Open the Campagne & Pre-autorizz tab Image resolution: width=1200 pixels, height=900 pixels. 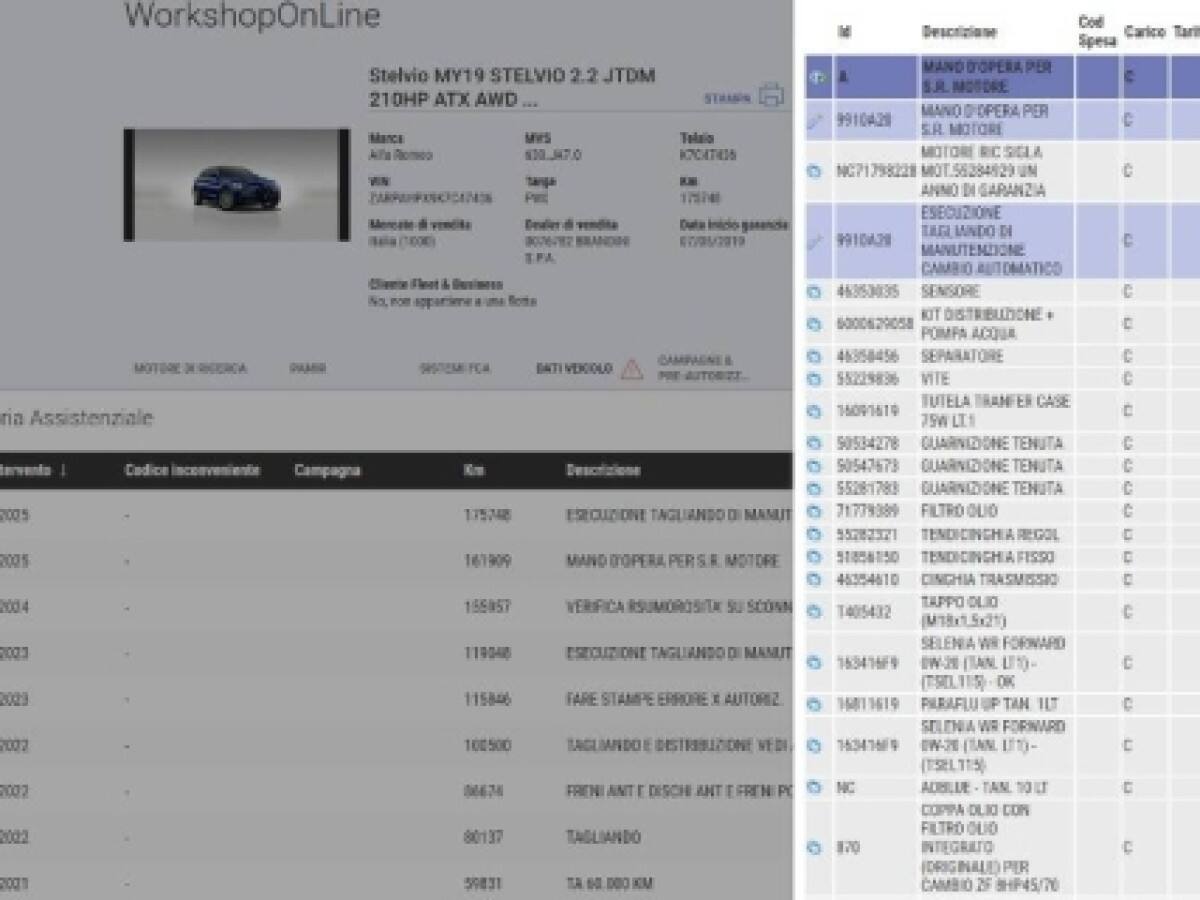pyautogui.click(x=702, y=368)
